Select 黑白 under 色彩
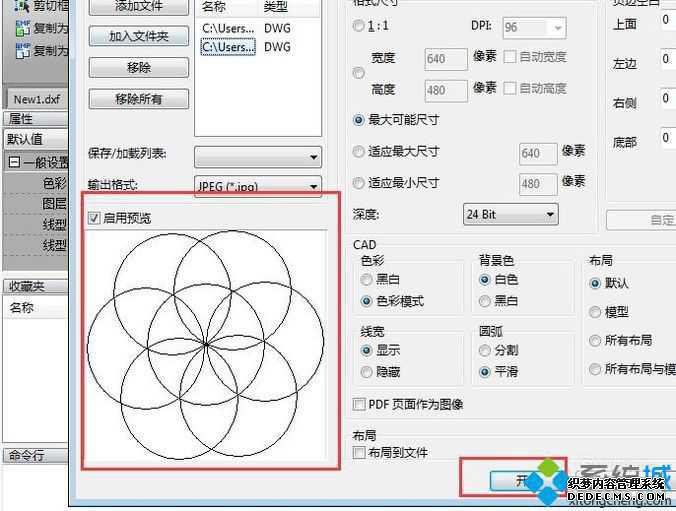Viewport: 676px width, 511px height. tap(366, 280)
